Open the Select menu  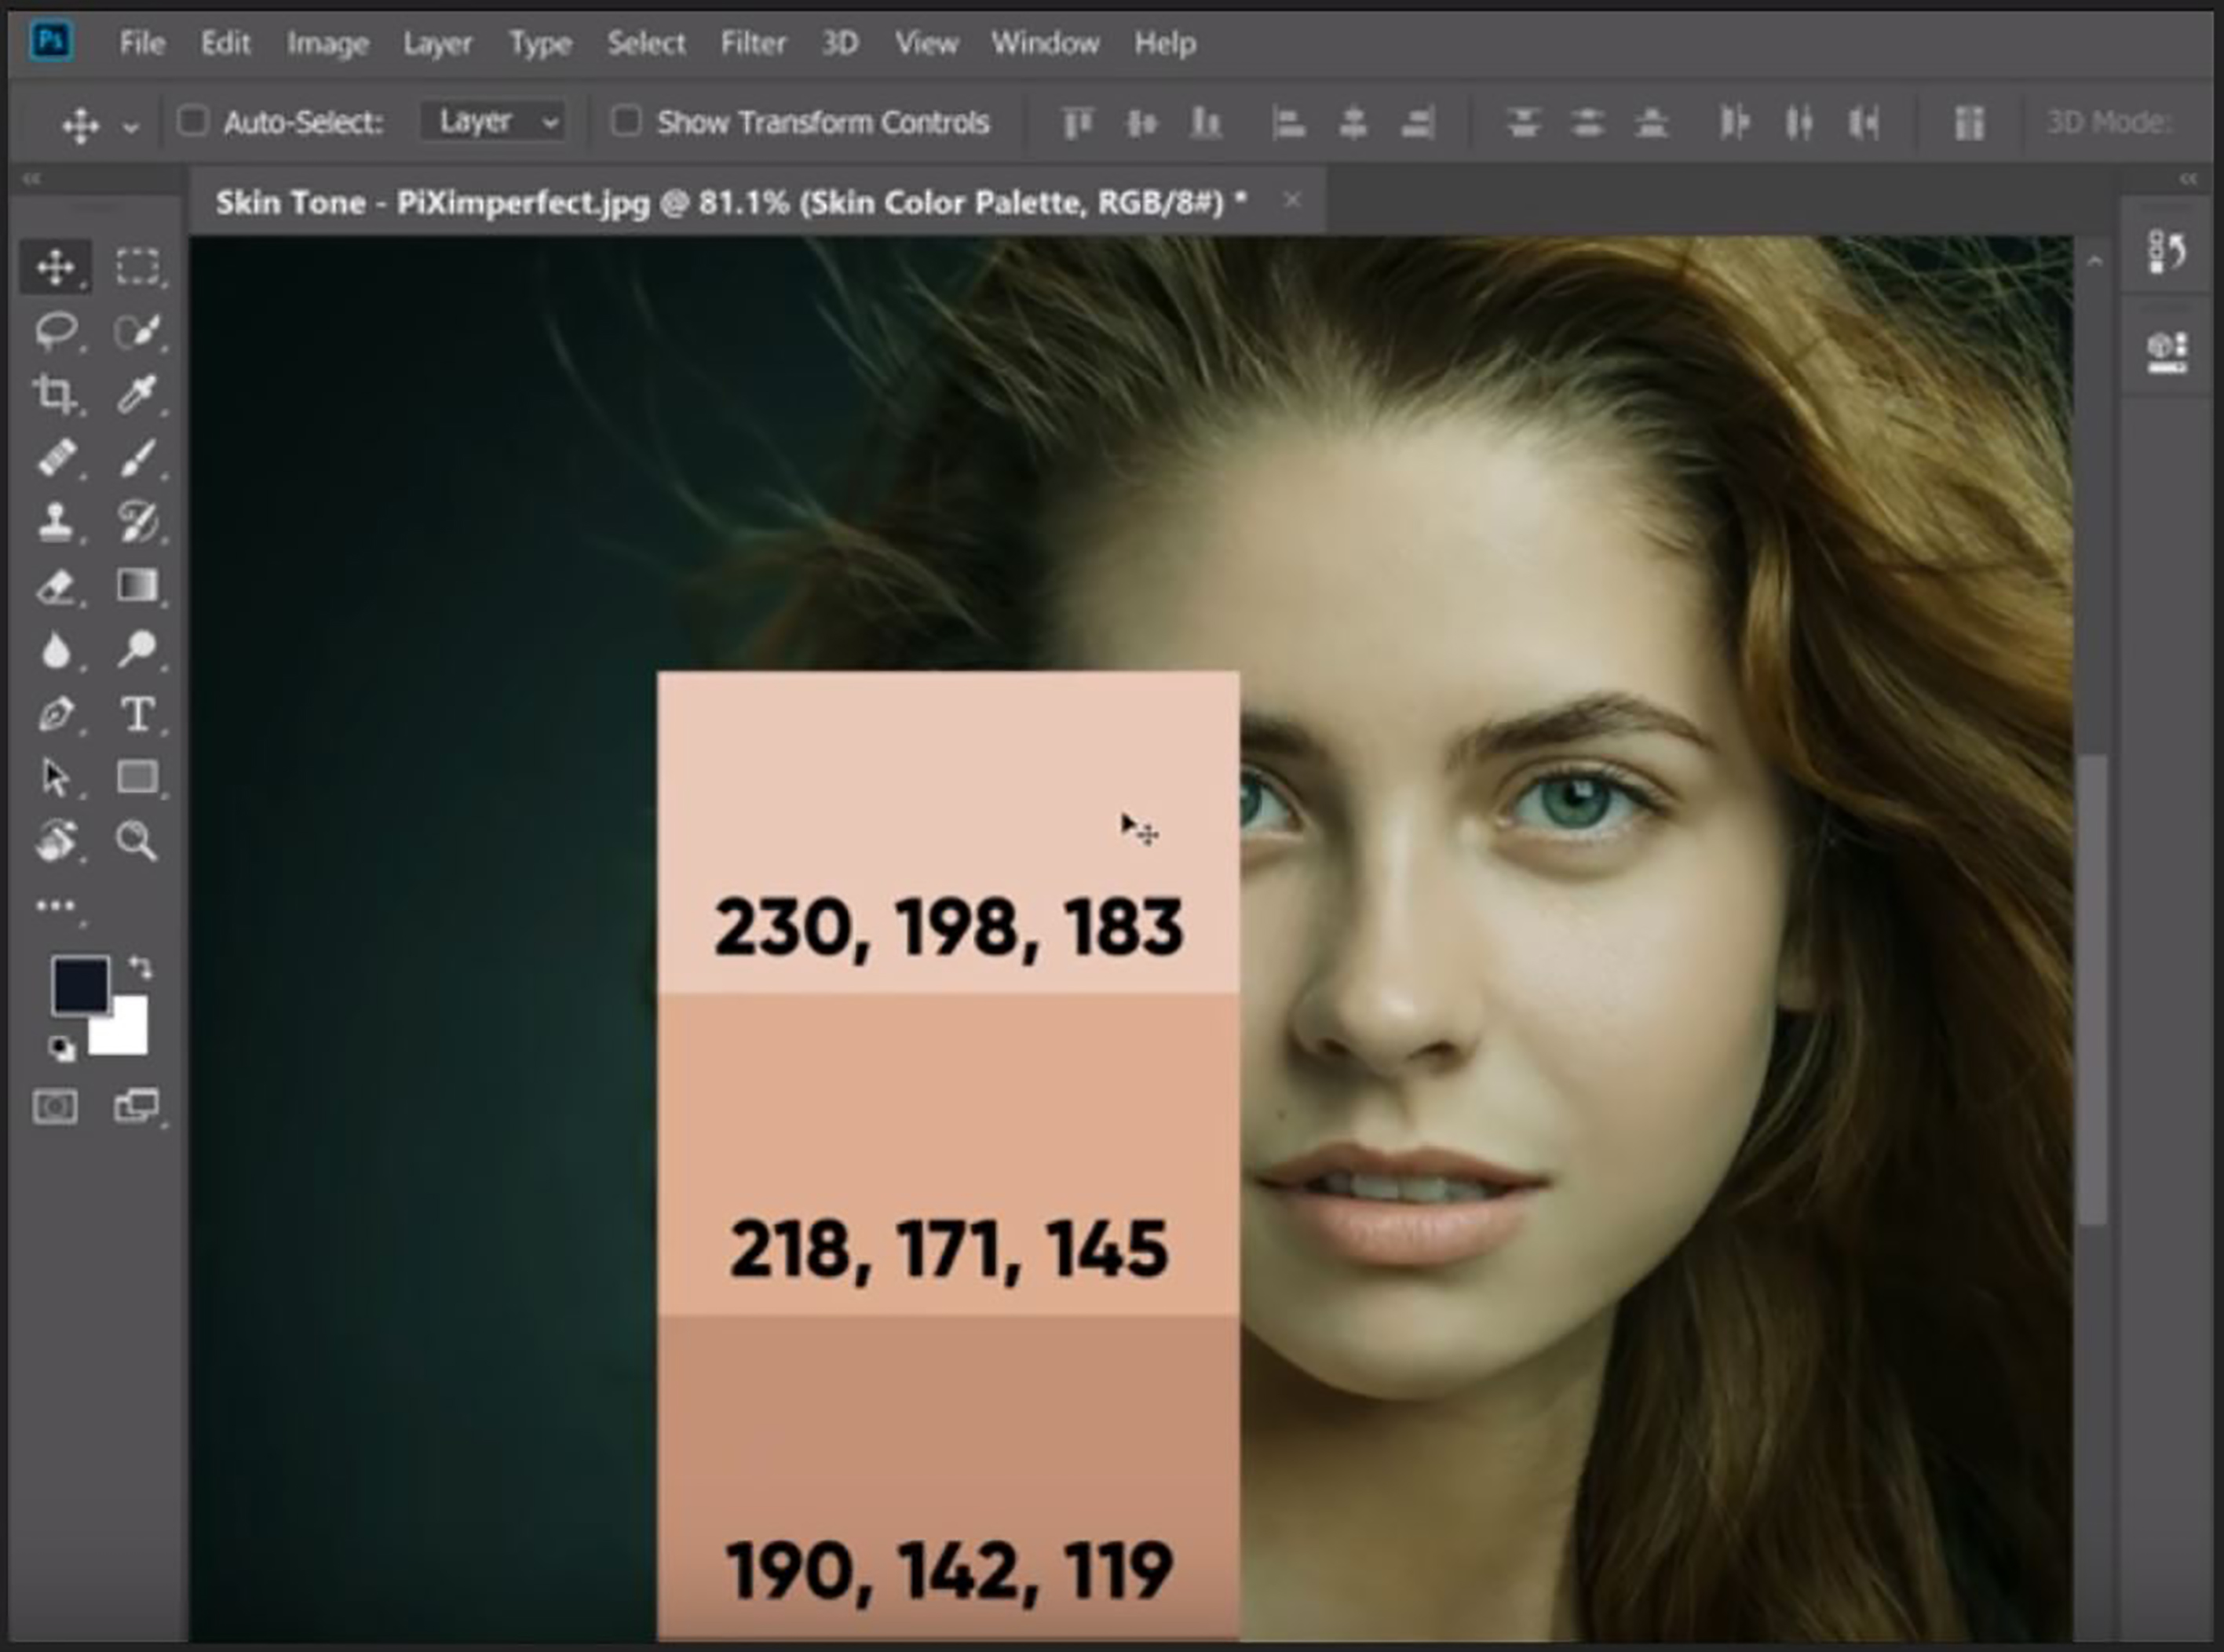[646, 43]
